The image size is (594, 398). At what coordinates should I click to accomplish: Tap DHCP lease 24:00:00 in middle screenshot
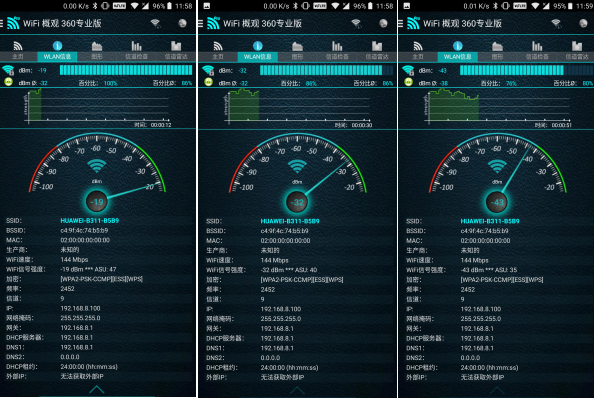289,367
